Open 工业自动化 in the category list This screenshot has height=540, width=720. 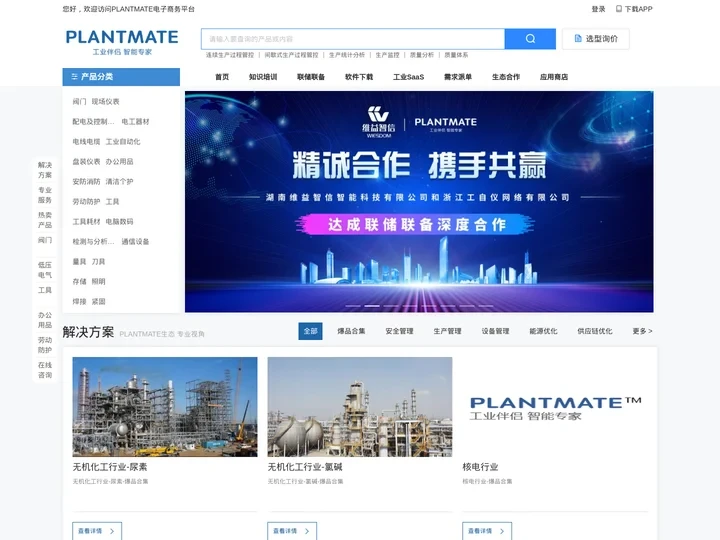pos(123,141)
